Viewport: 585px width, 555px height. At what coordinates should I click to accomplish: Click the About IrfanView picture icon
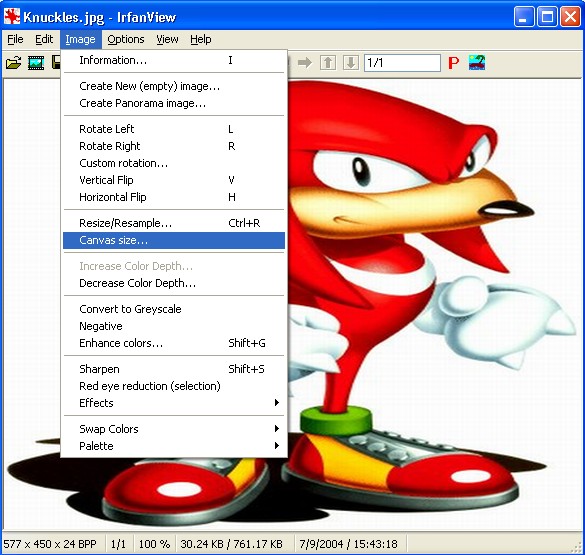pyautogui.click(x=477, y=62)
